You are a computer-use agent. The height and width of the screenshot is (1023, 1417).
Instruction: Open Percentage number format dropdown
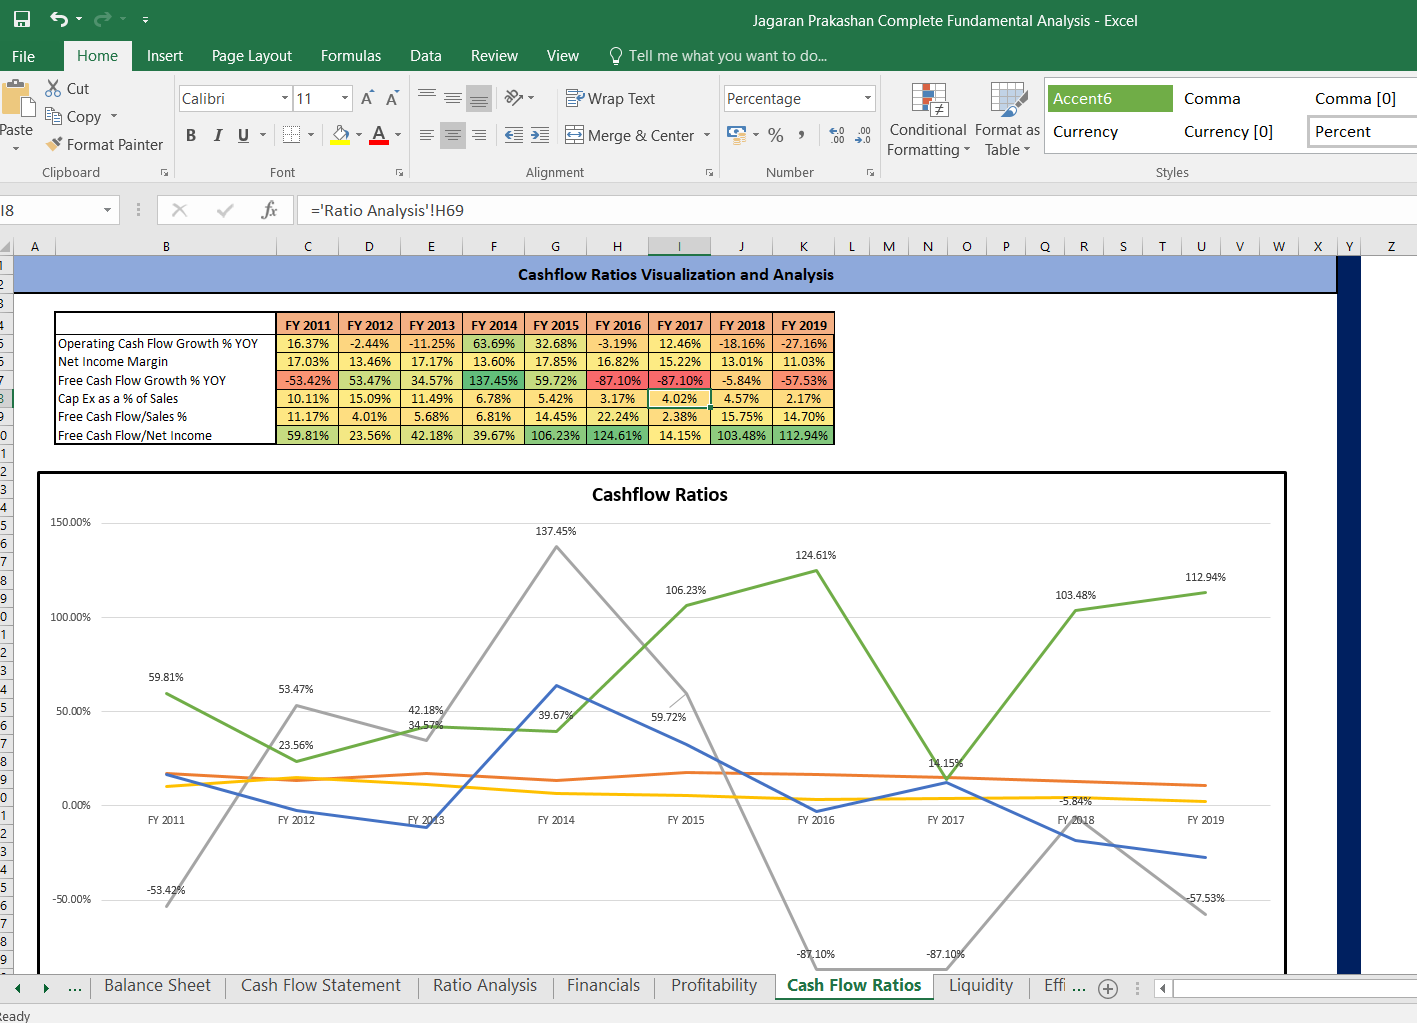pyautogui.click(x=867, y=98)
